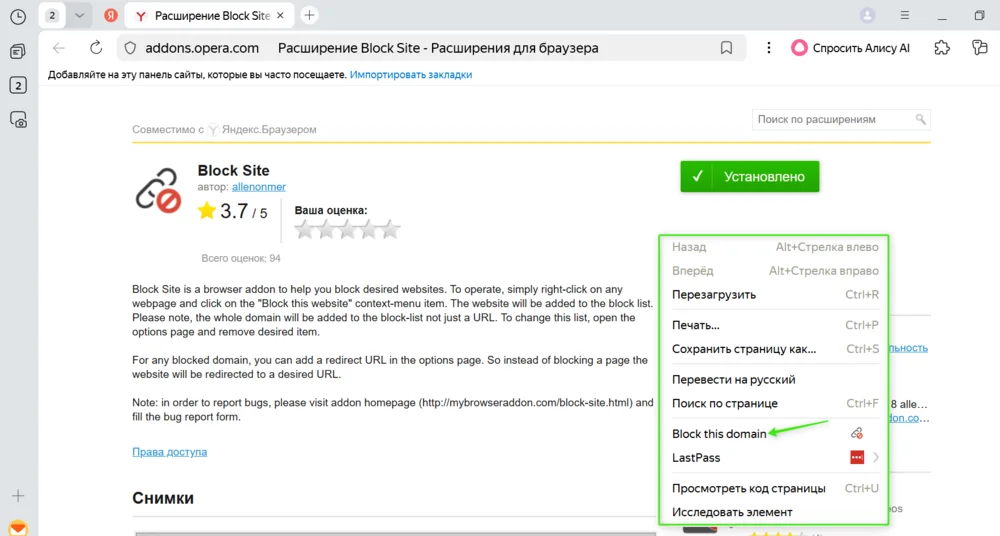Select Исследовать элемент in the context menu

click(775, 512)
